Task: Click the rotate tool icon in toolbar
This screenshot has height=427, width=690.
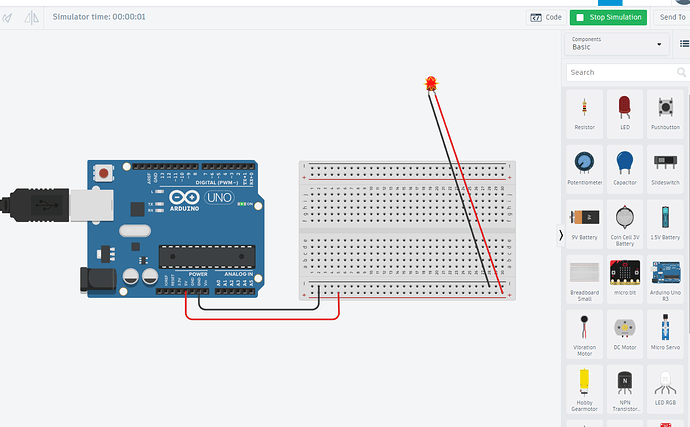Action: (x=7, y=18)
